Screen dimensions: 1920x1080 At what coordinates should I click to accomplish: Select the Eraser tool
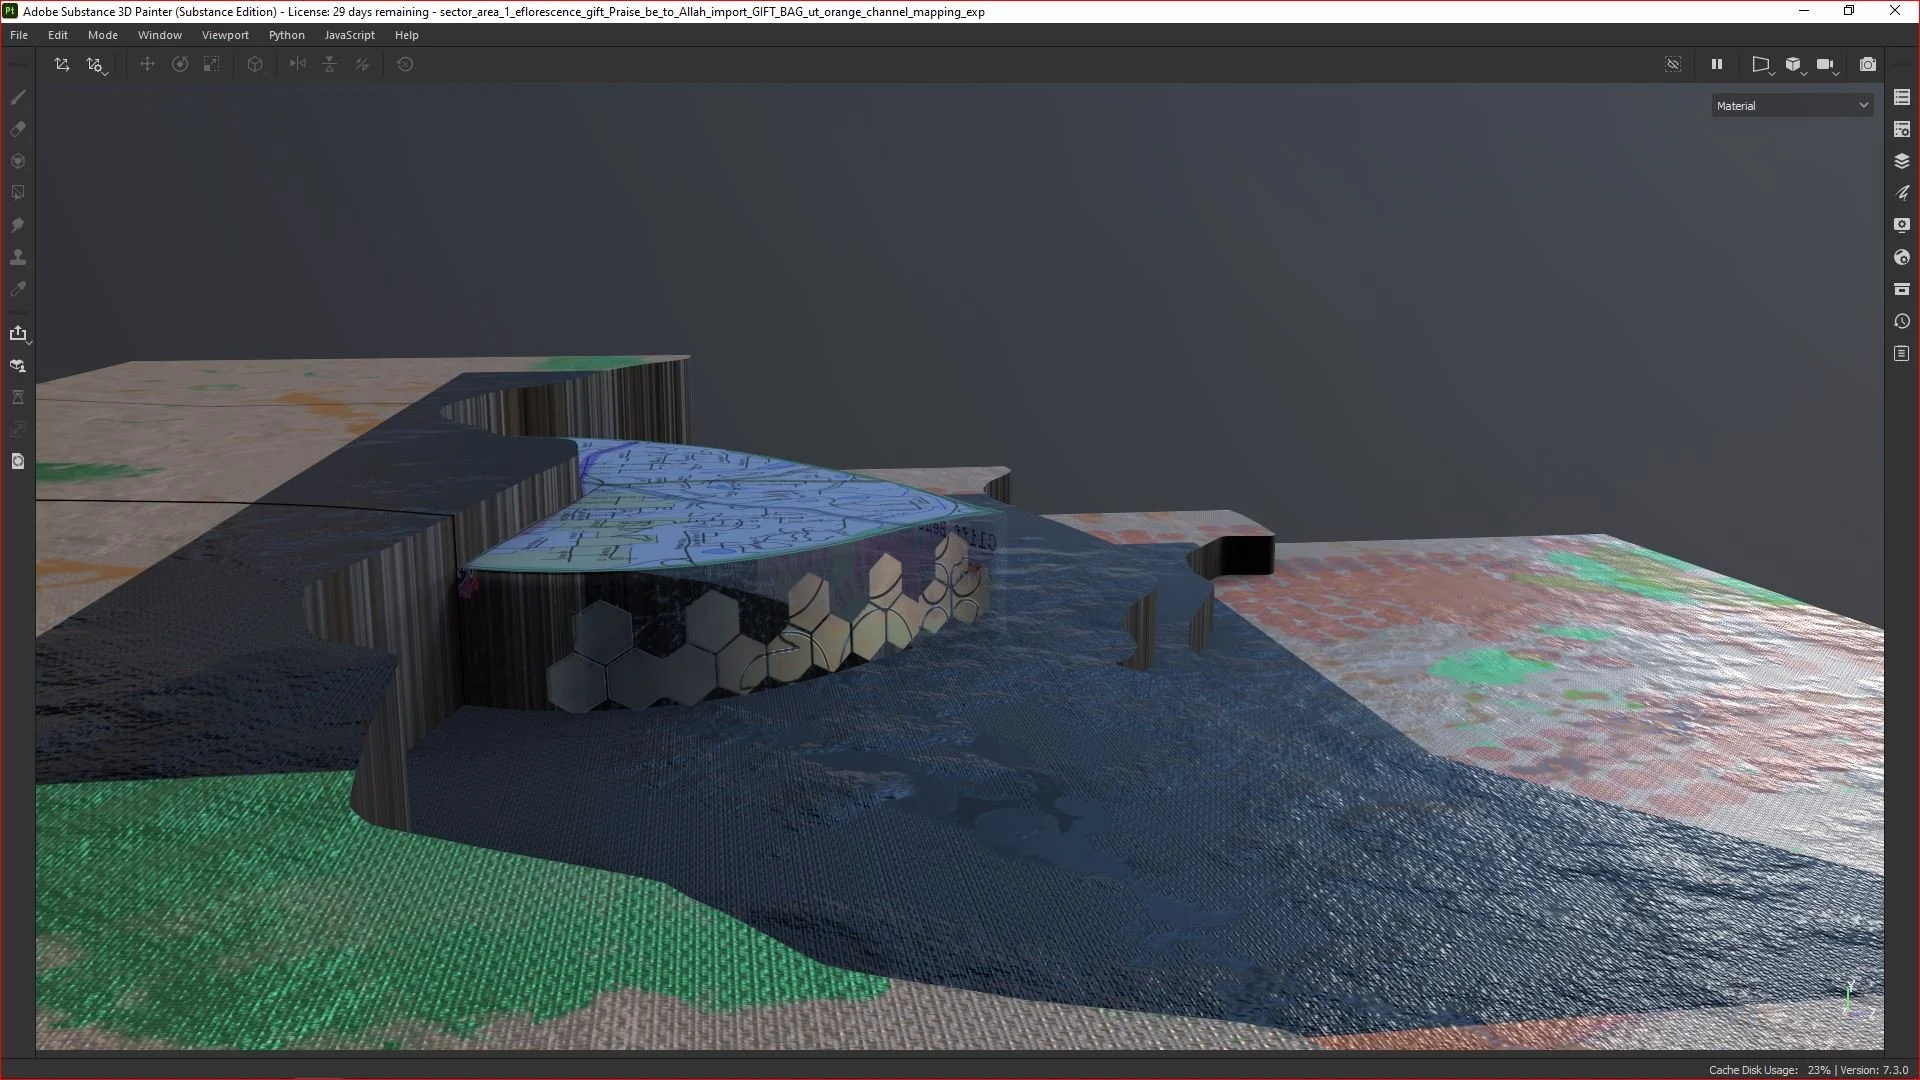click(18, 129)
